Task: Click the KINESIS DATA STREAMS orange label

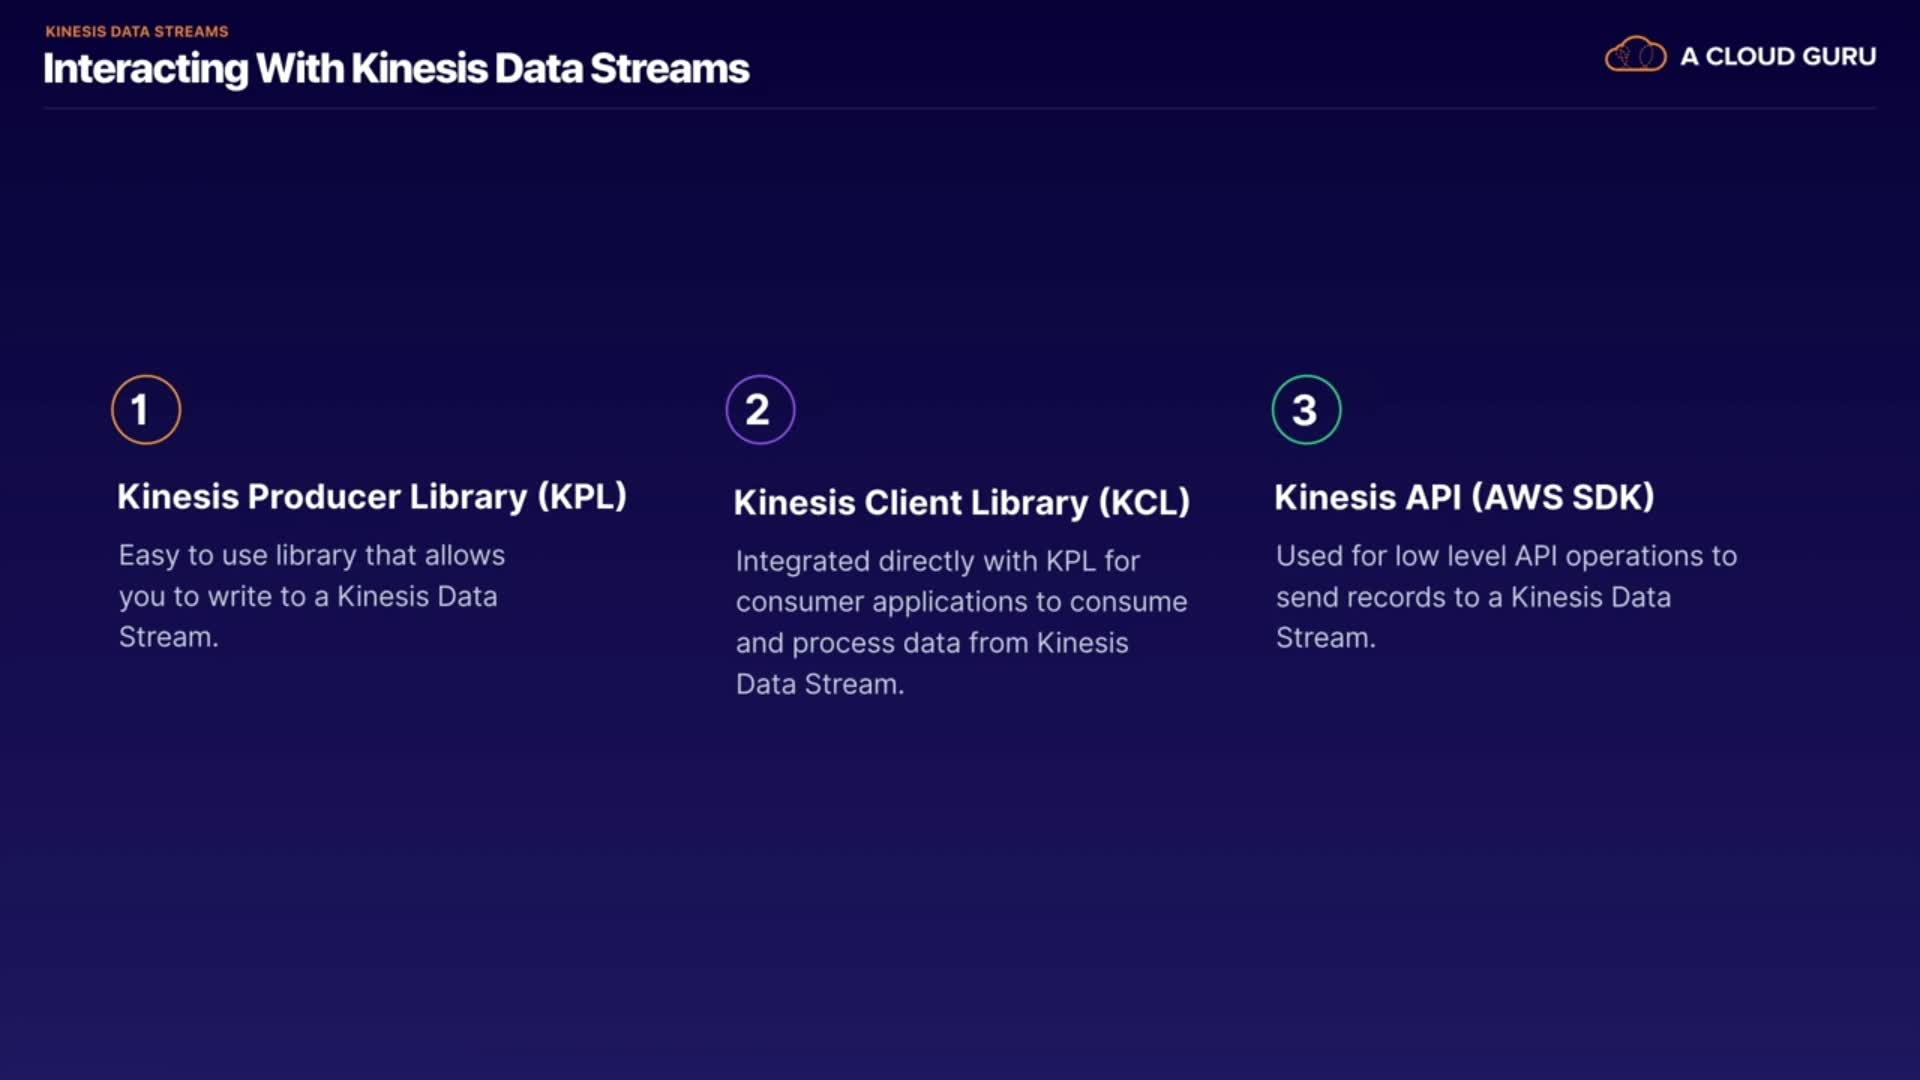Action: pos(137,31)
